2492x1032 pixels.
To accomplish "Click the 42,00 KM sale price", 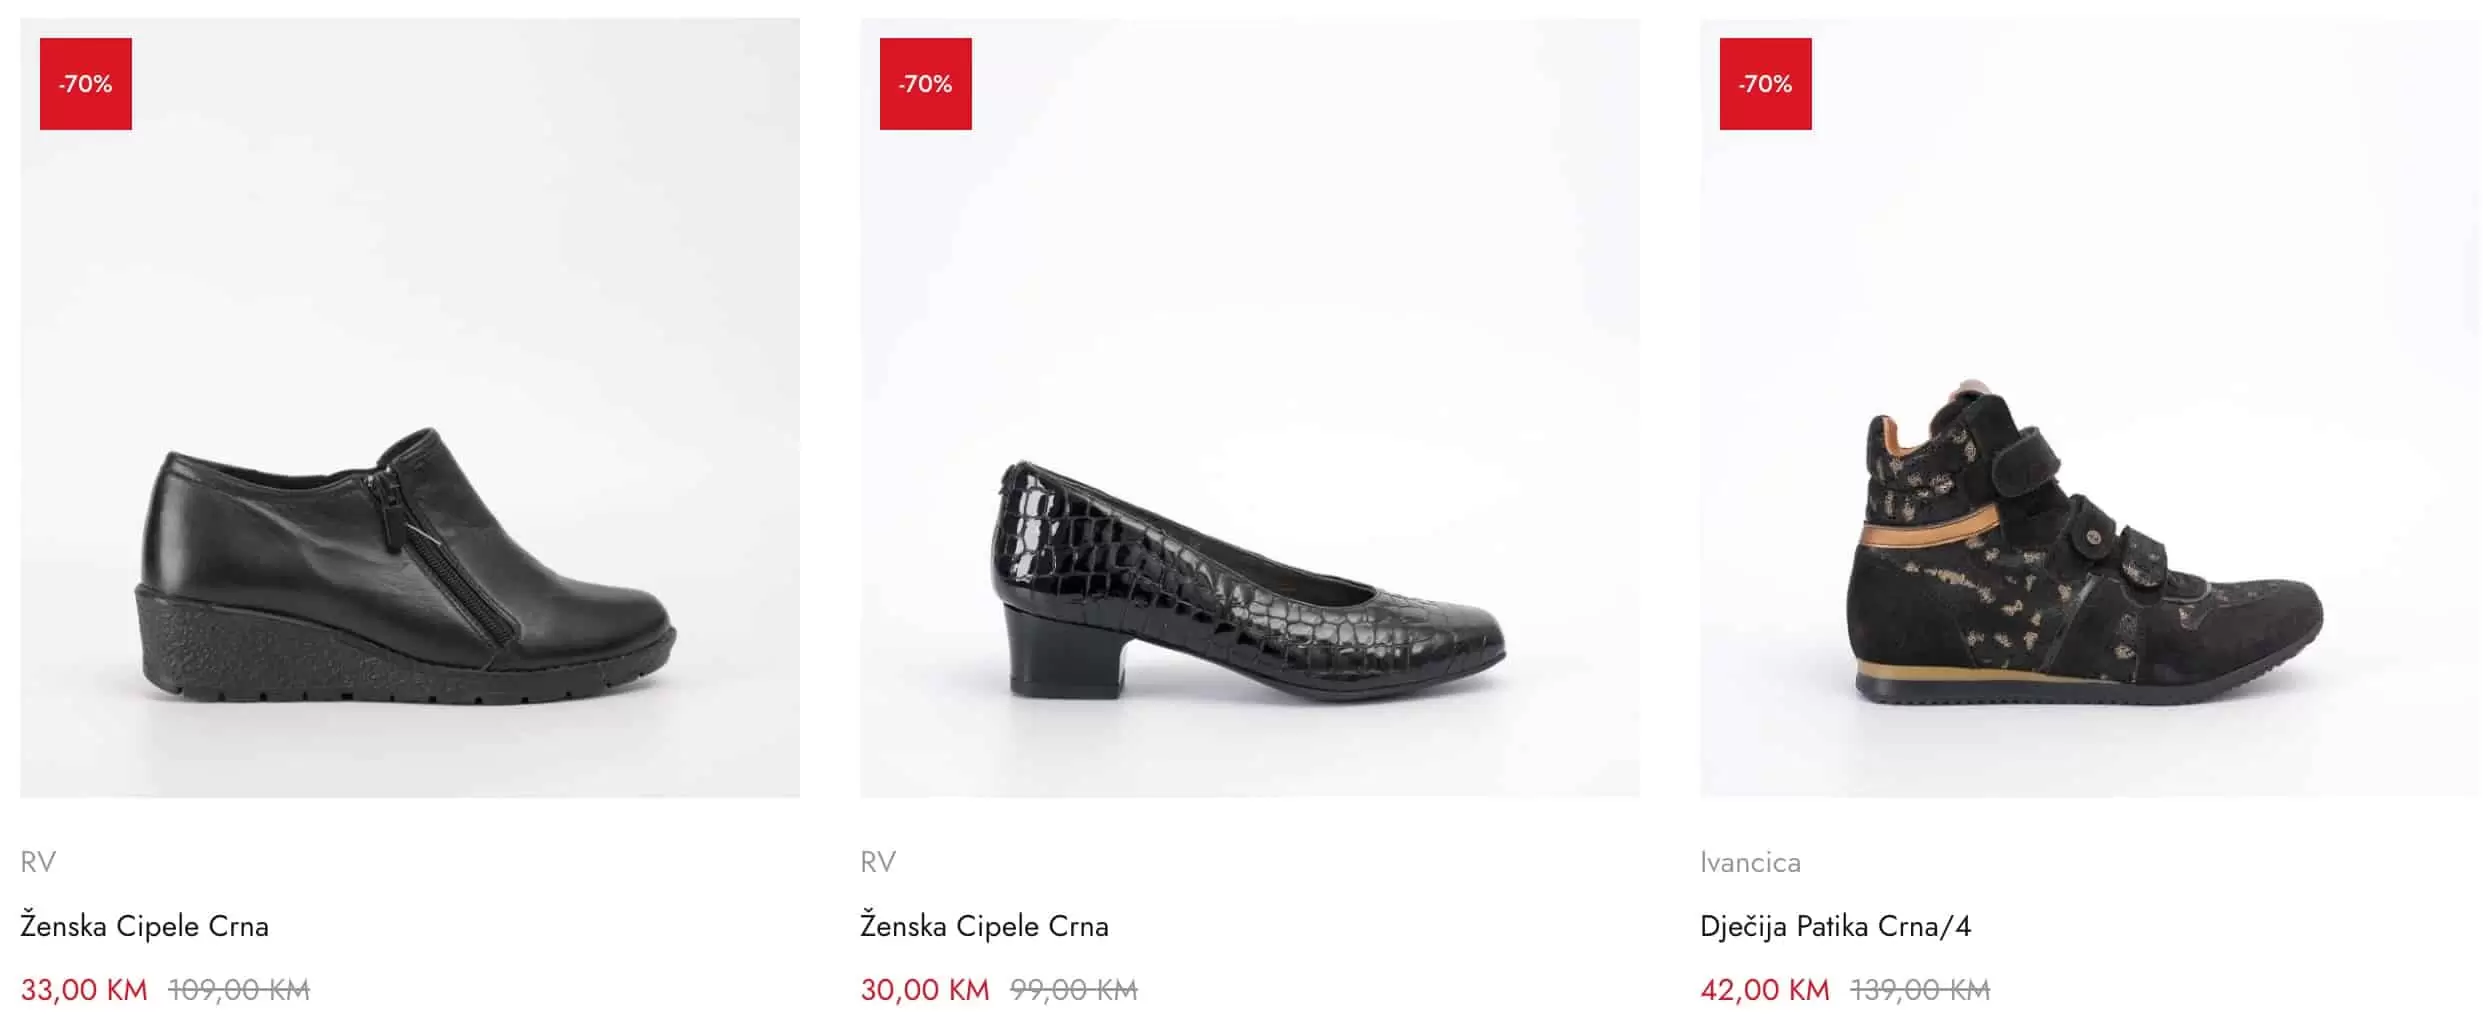I will 1765,990.
